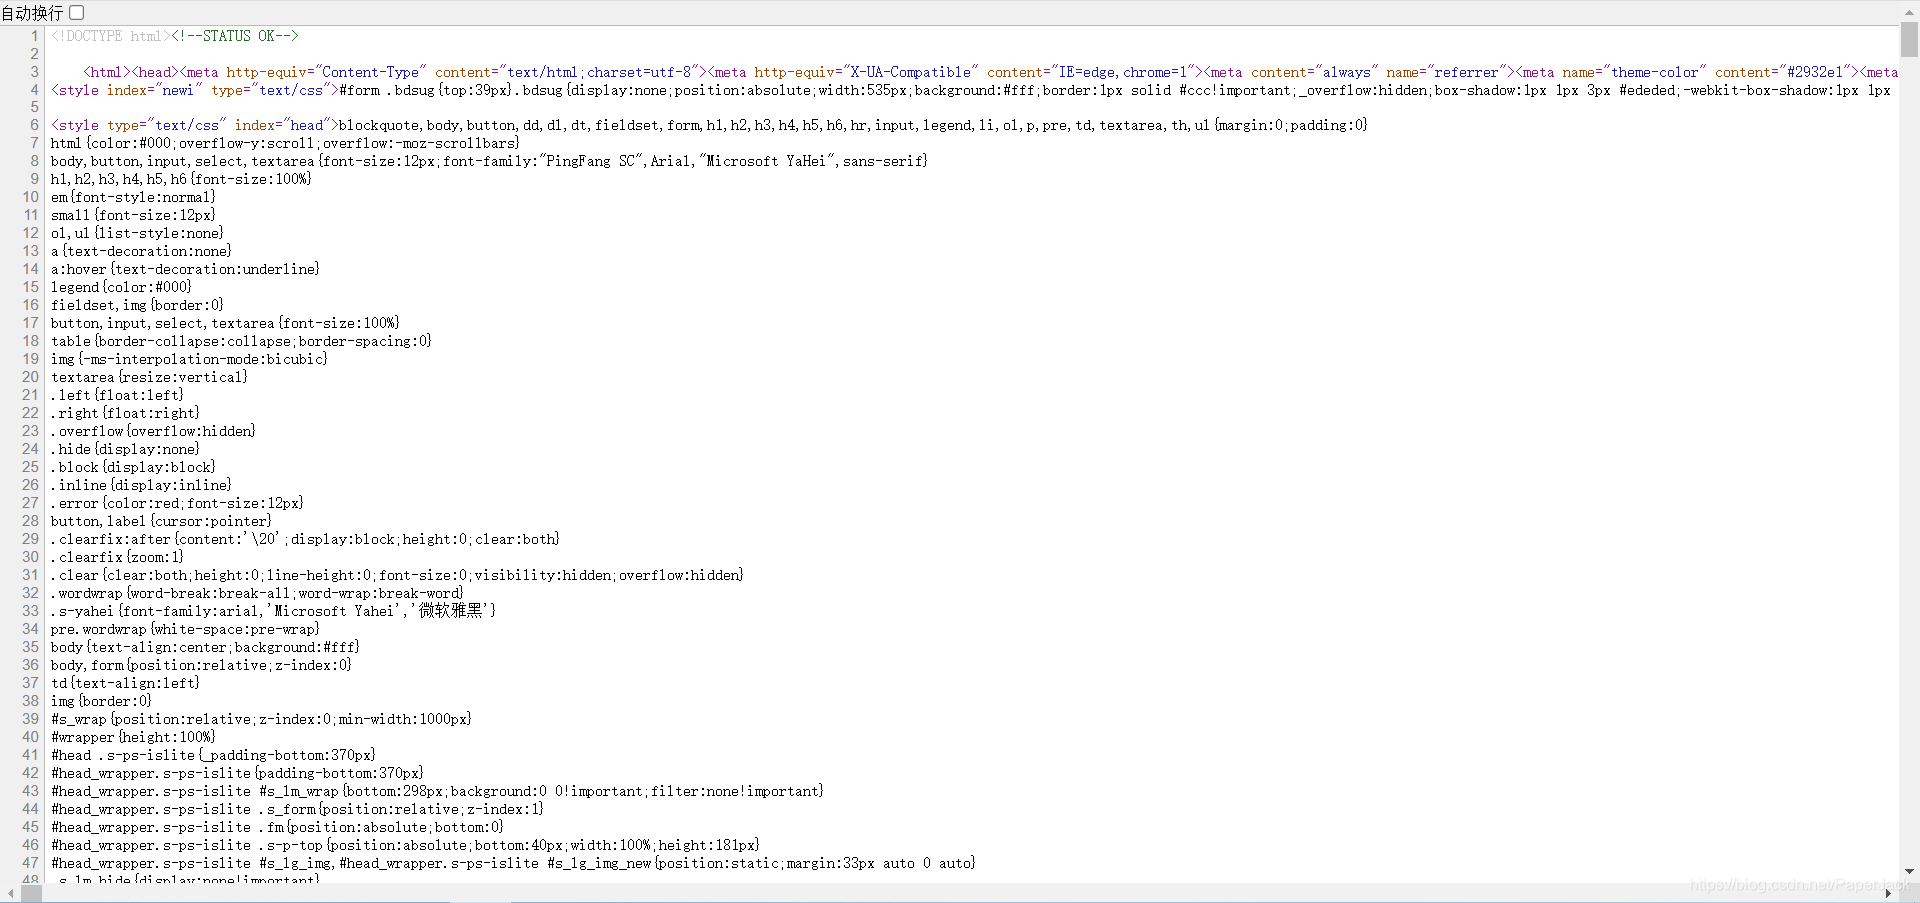Click the img bicubic interpolation rule
The image size is (1920, 903).
(x=189, y=359)
